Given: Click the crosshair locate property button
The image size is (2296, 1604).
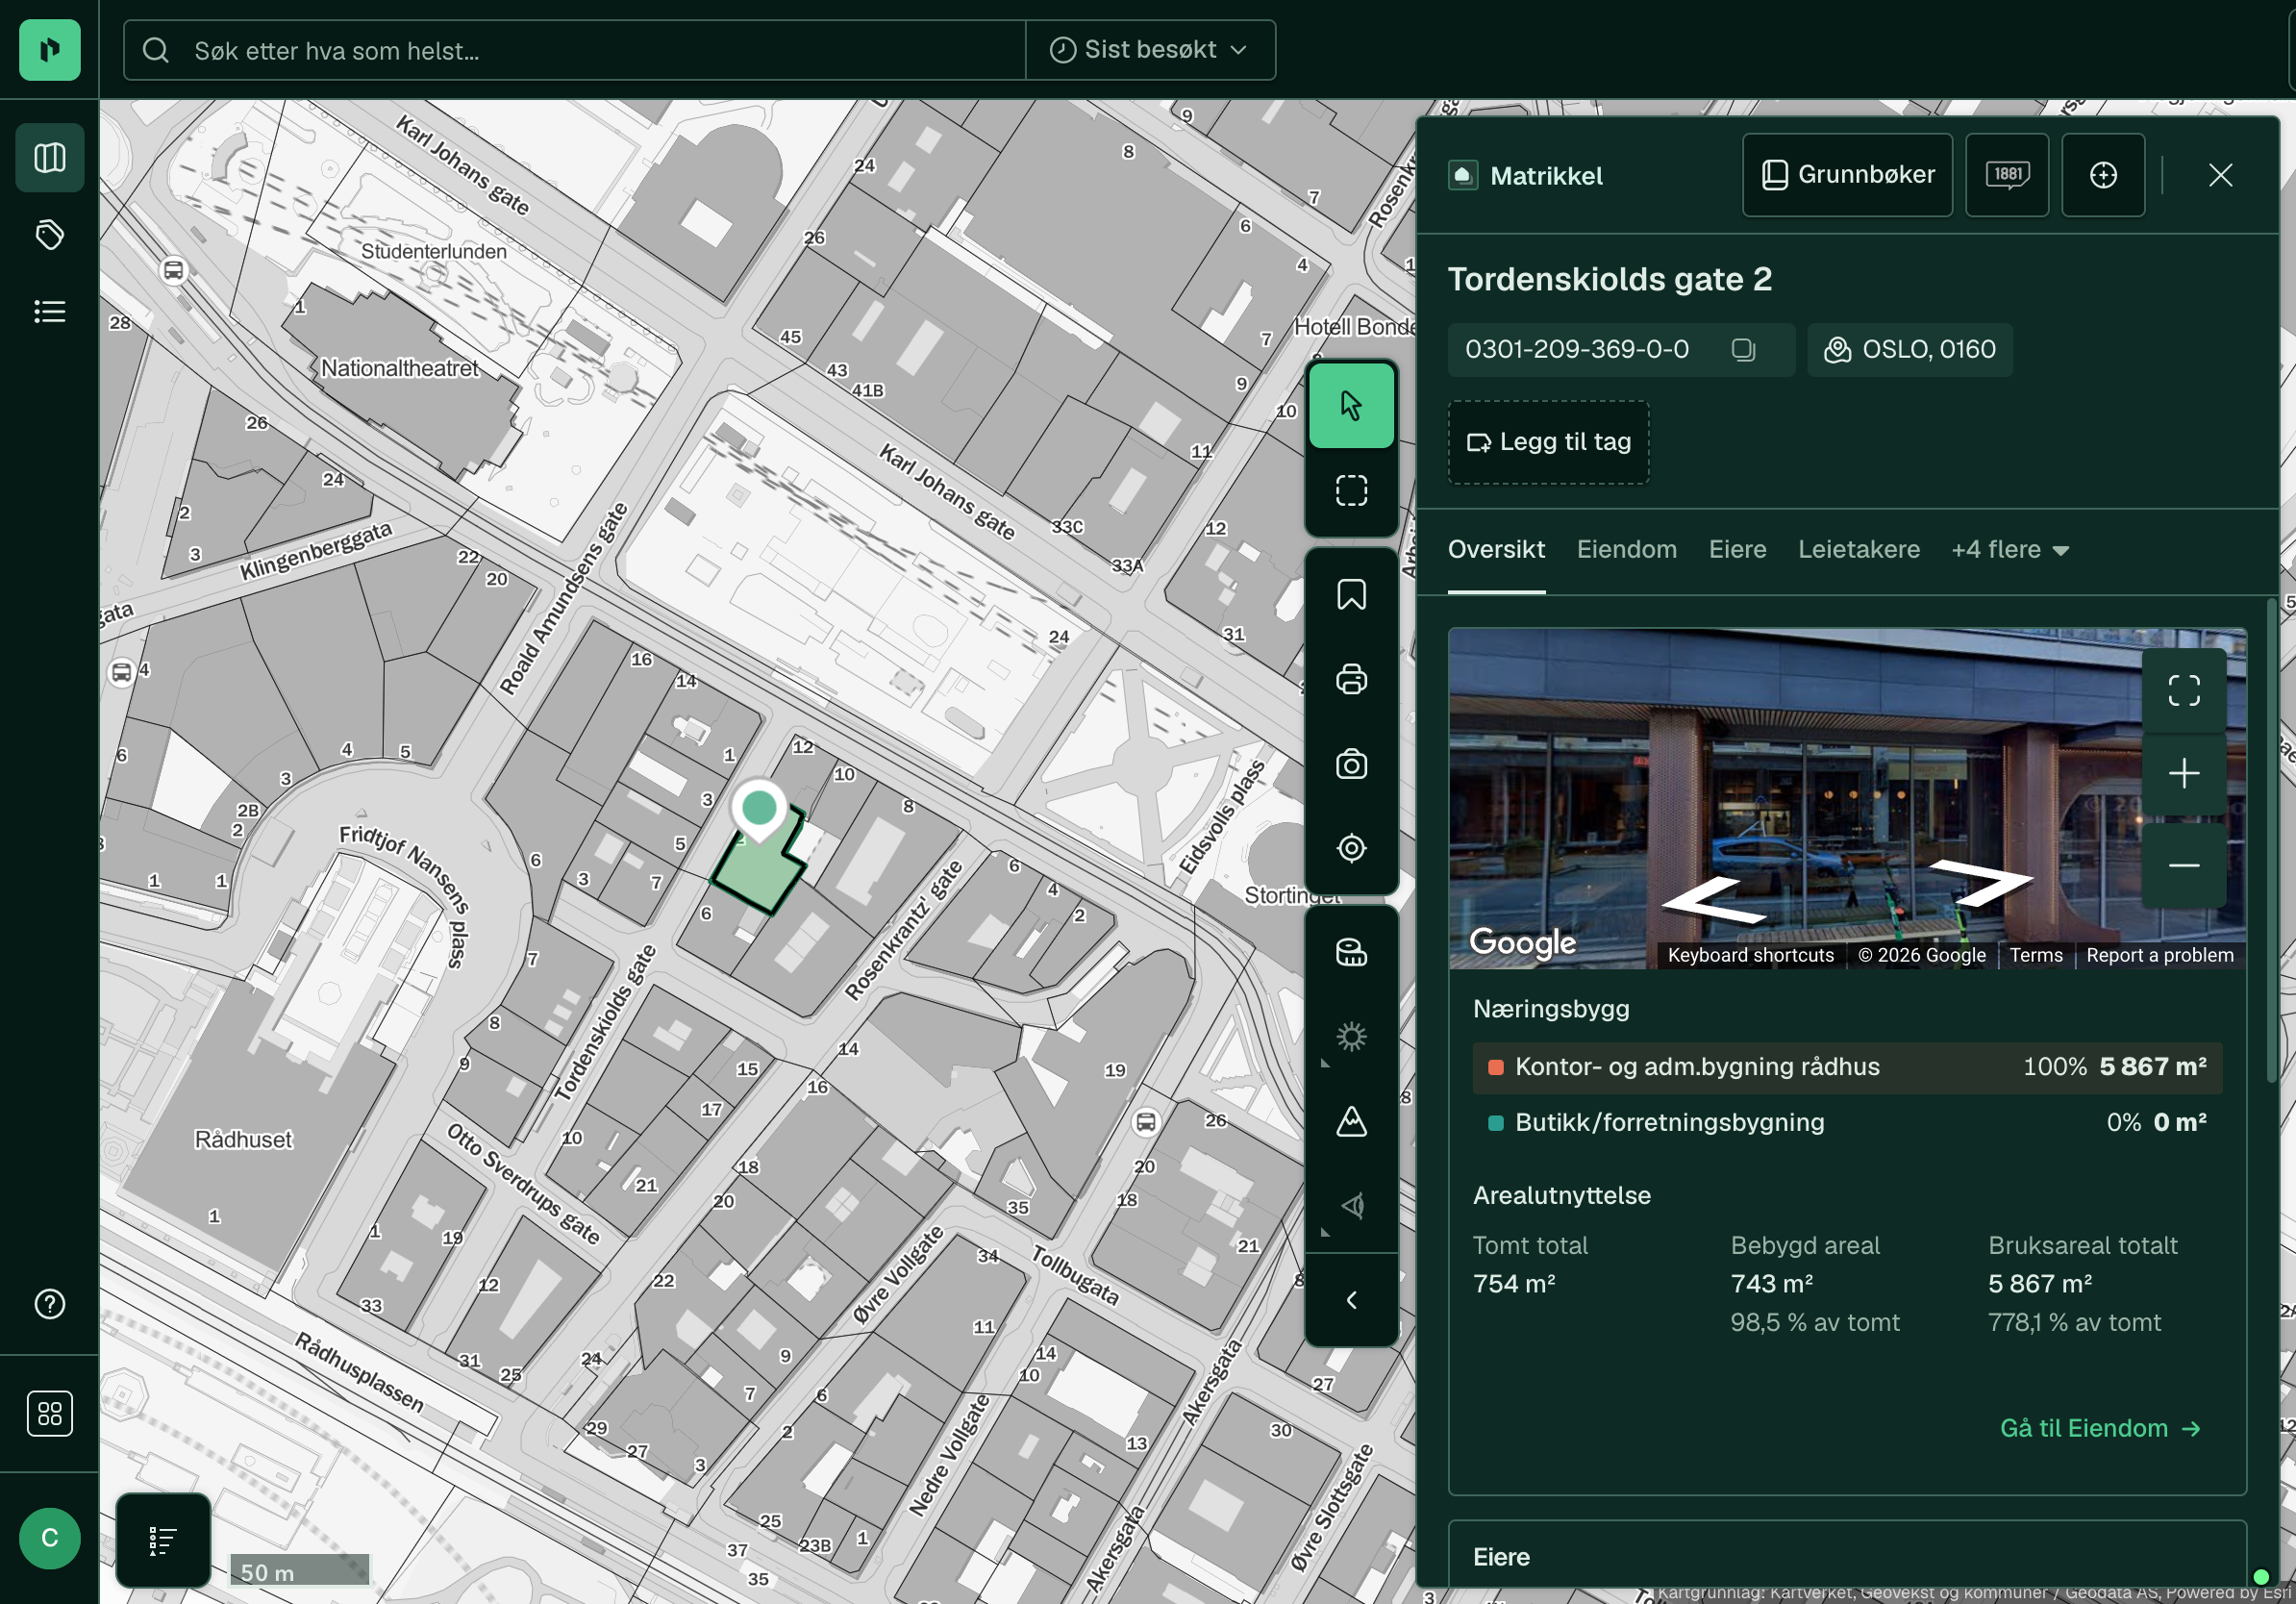Looking at the screenshot, I should coord(2103,175).
